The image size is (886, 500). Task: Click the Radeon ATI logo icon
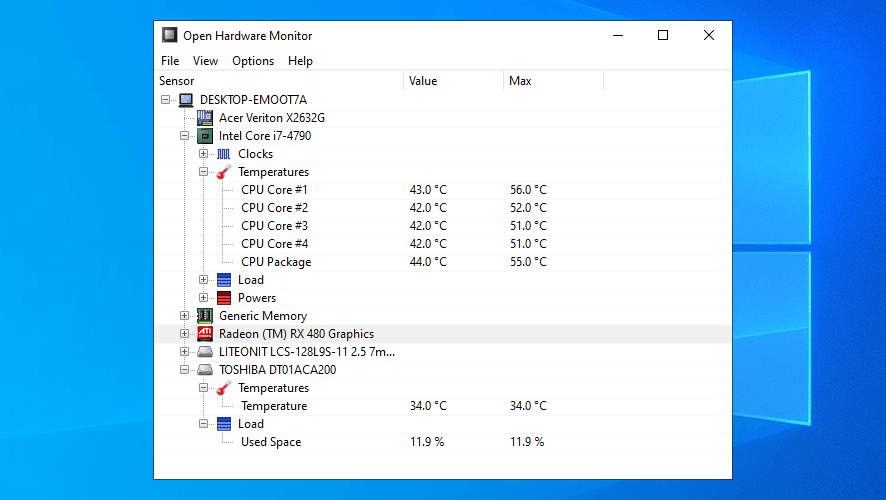click(205, 334)
